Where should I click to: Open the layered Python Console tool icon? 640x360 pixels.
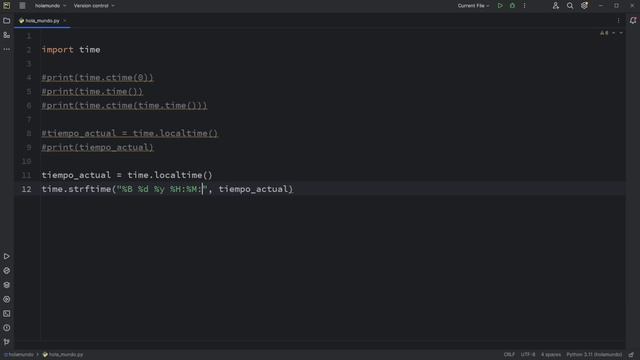coord(7,285)
